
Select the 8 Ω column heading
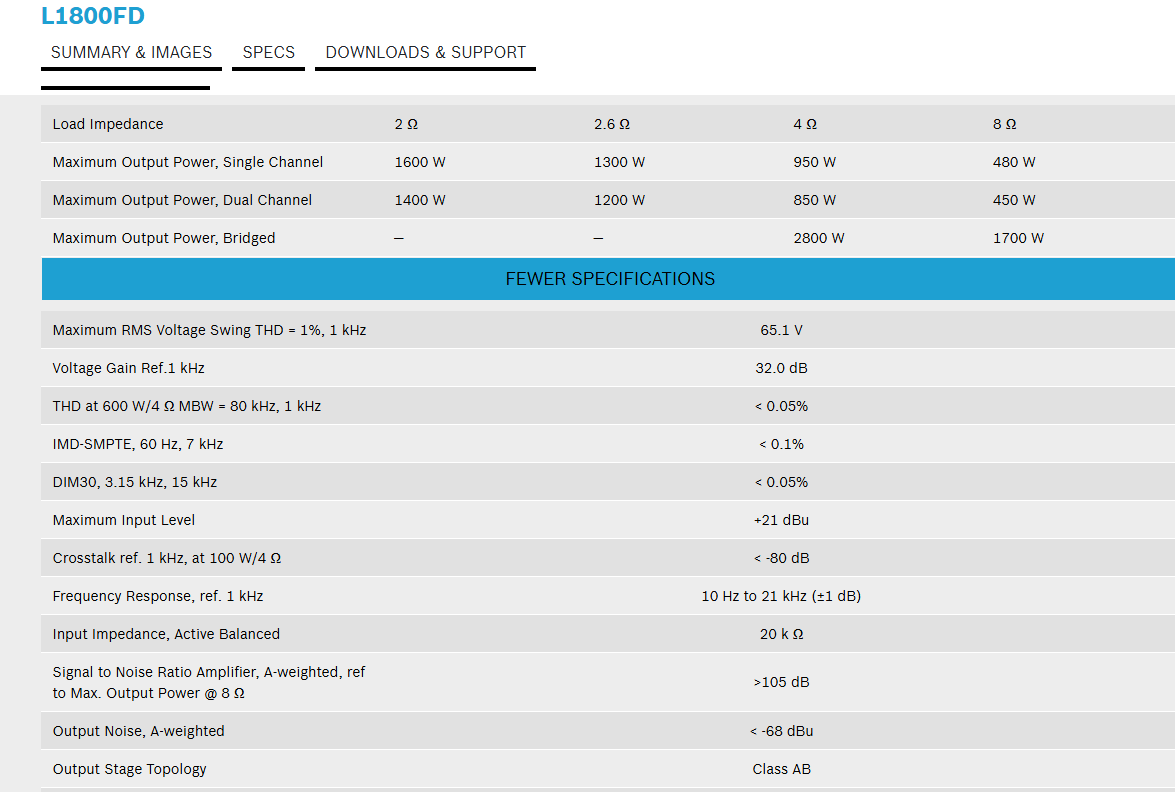(1004, 124)
